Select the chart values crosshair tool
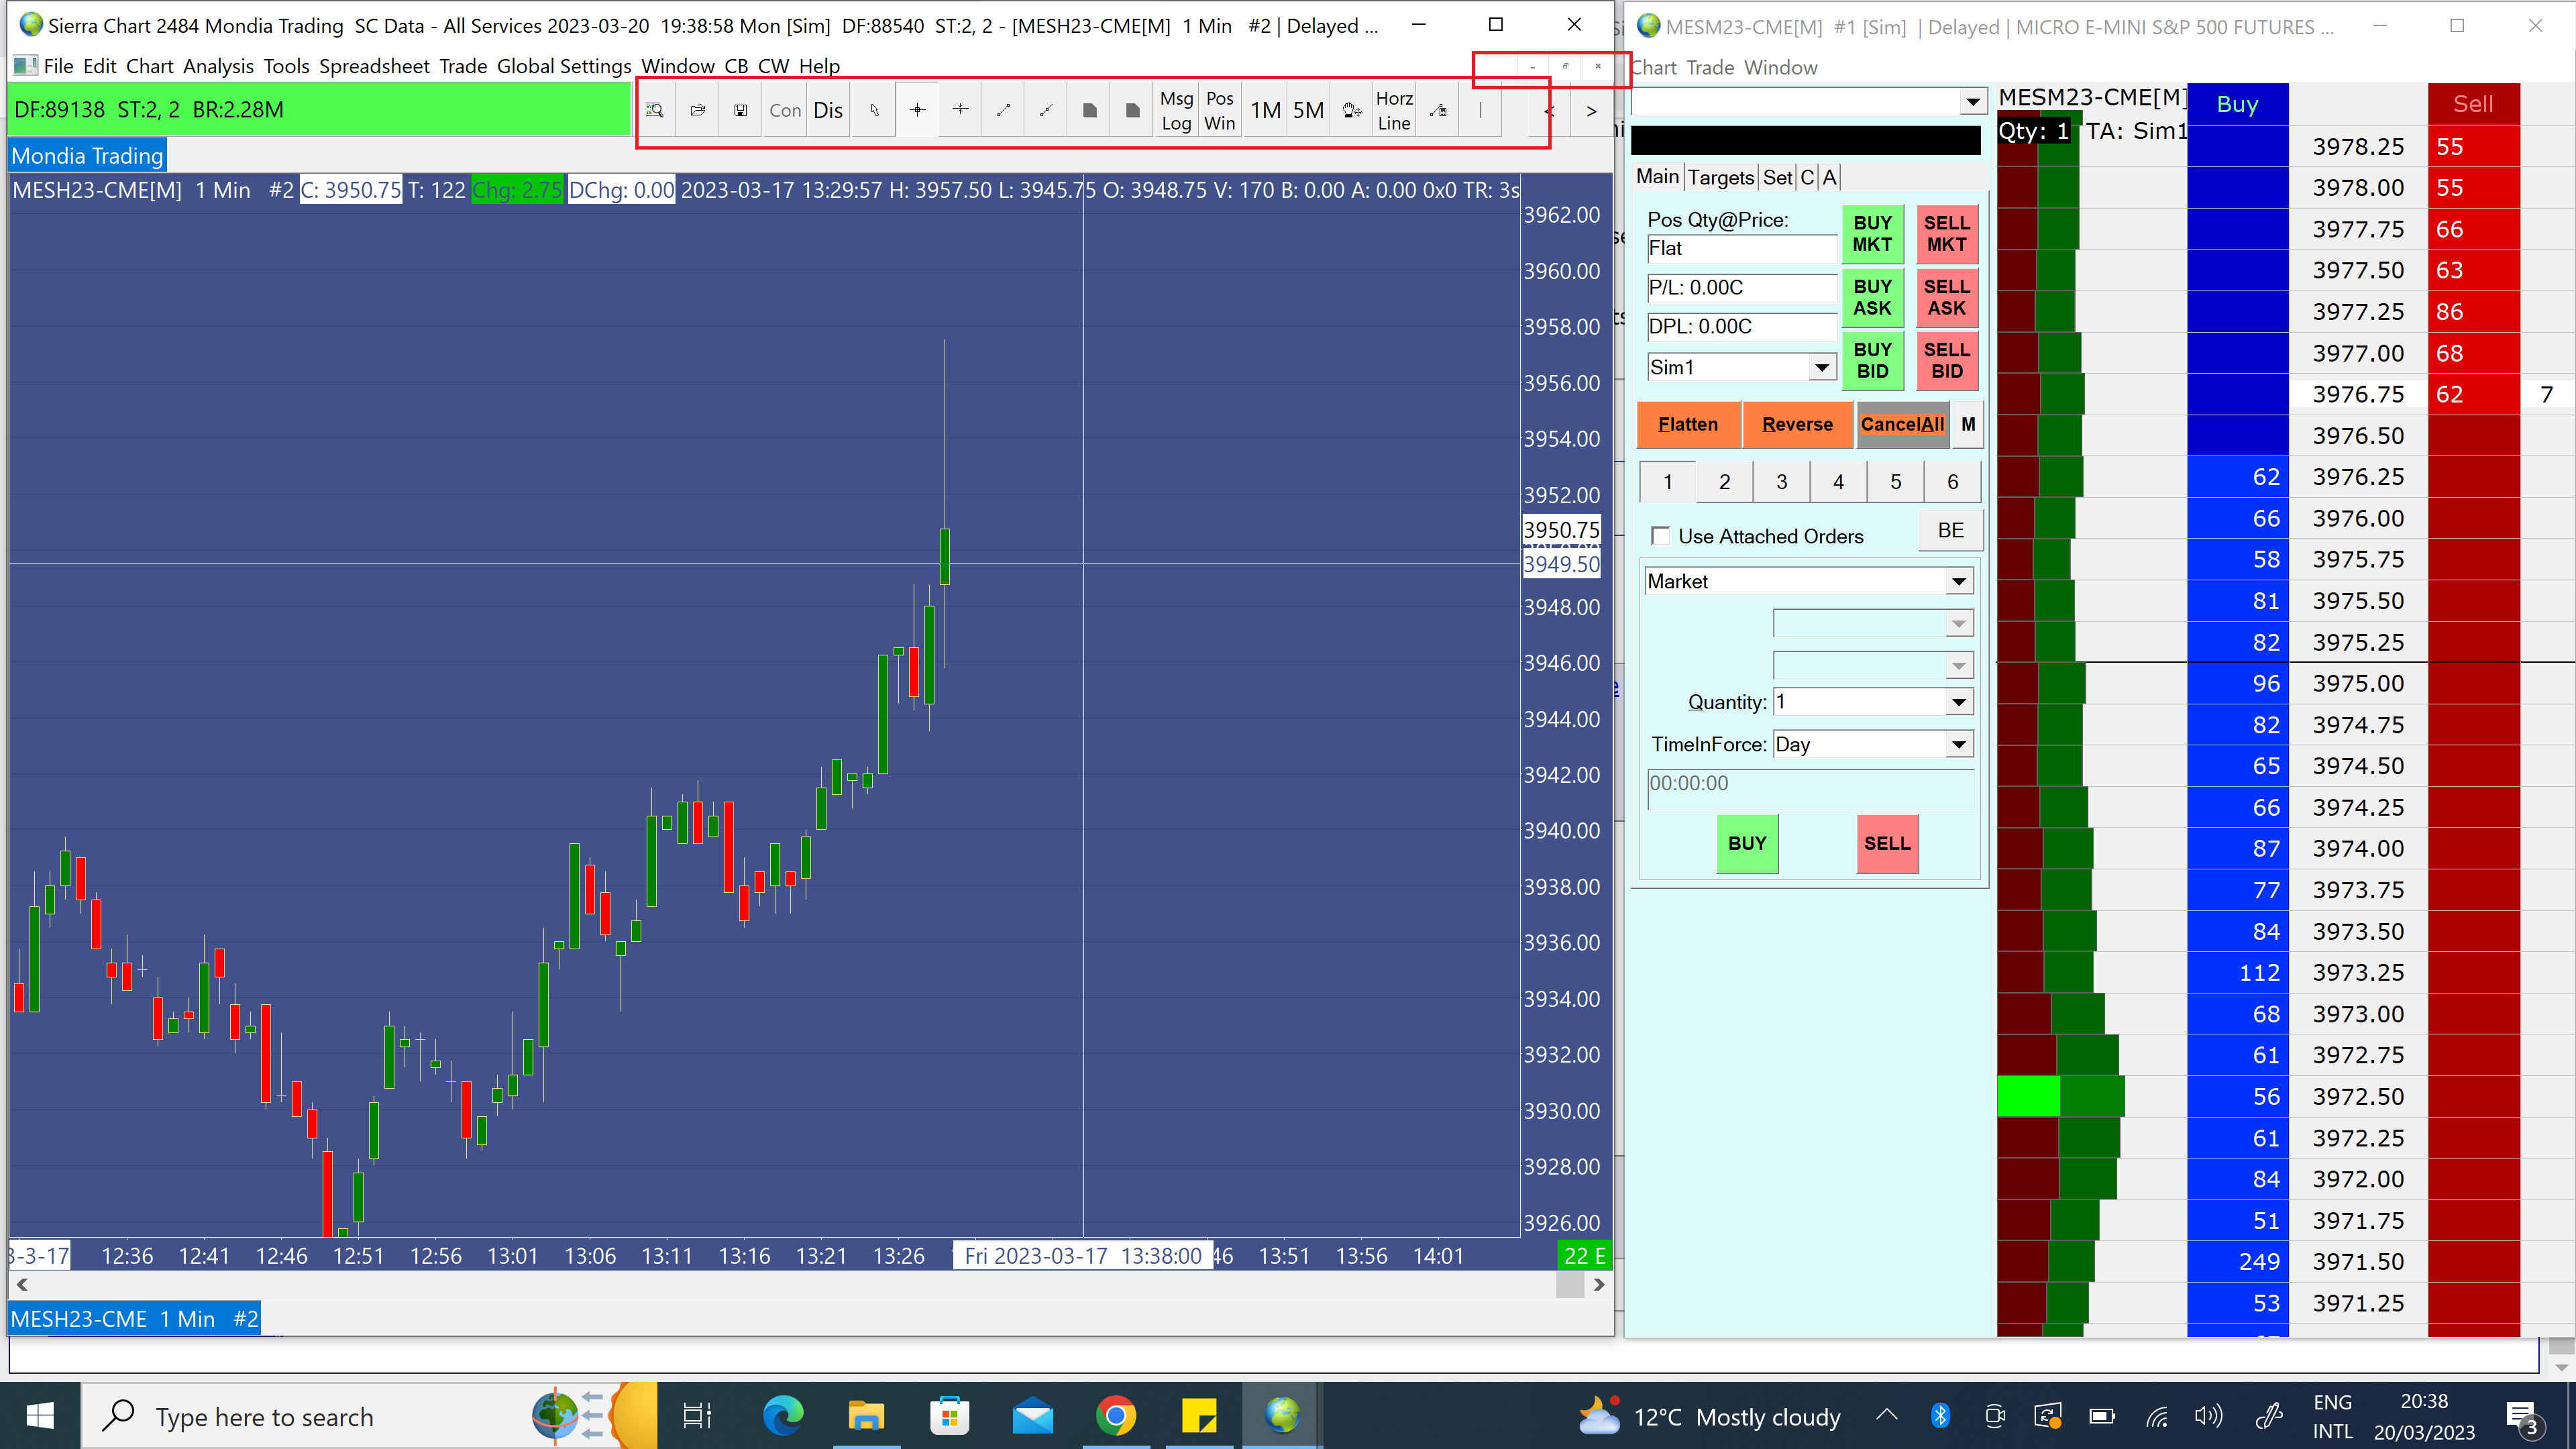This screenshot has height=1449, width=2576. coord(917,110)
